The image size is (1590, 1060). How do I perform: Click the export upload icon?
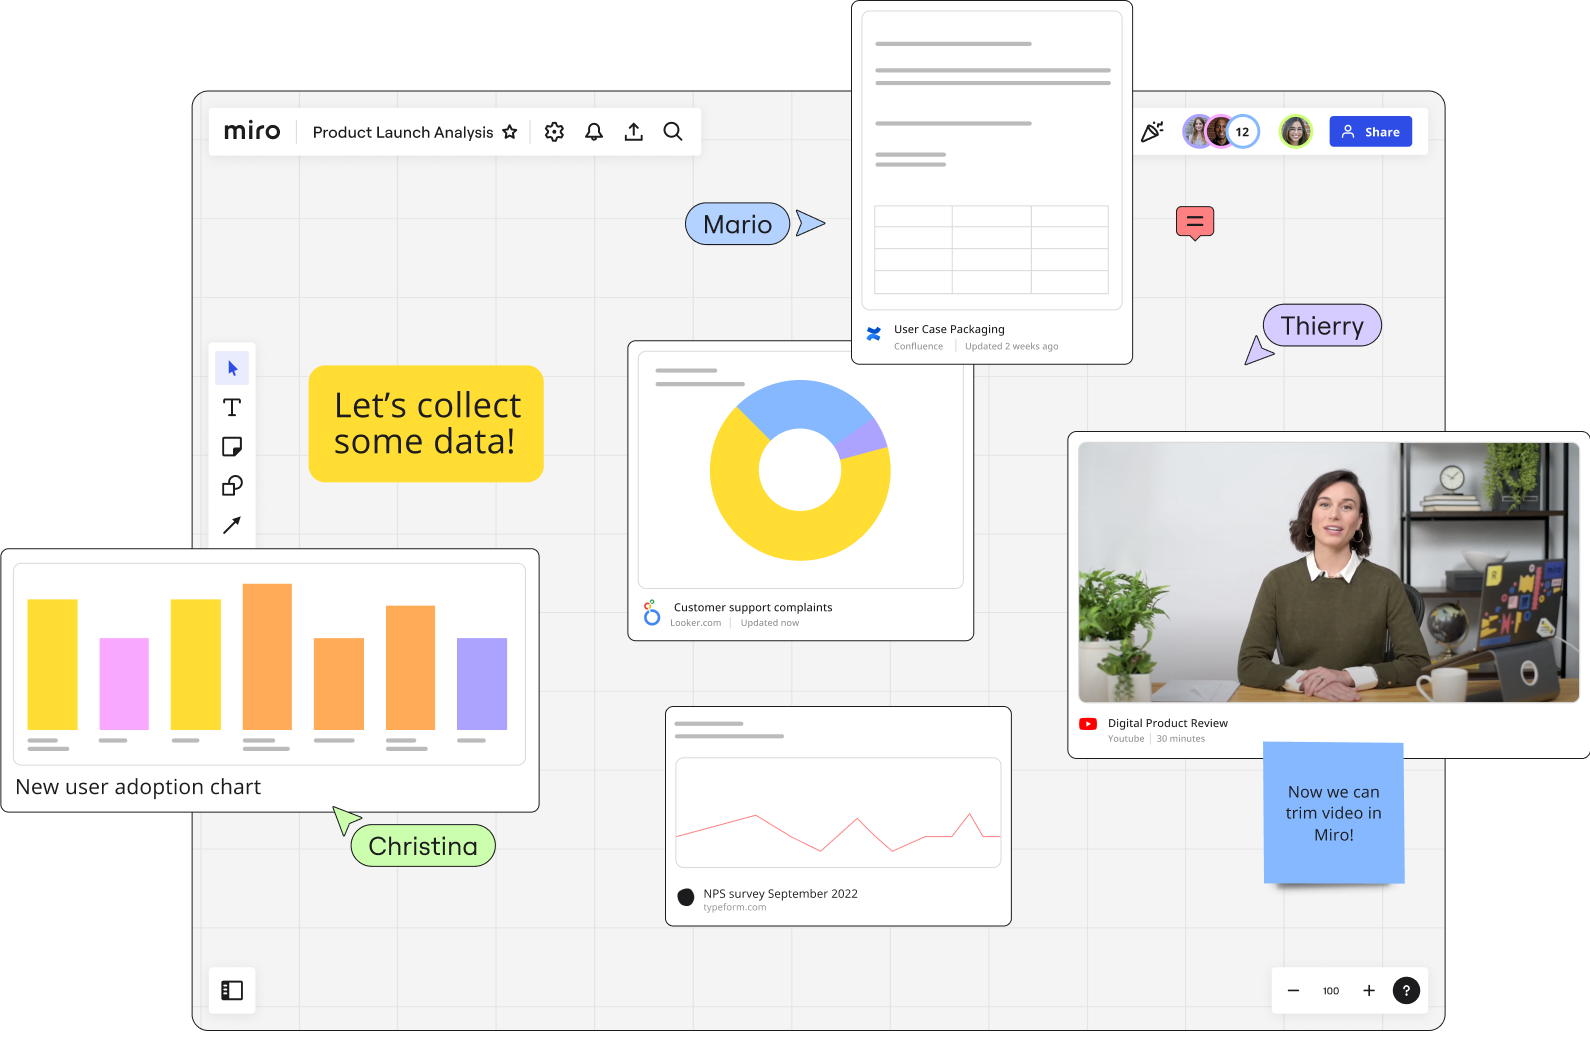633,132
